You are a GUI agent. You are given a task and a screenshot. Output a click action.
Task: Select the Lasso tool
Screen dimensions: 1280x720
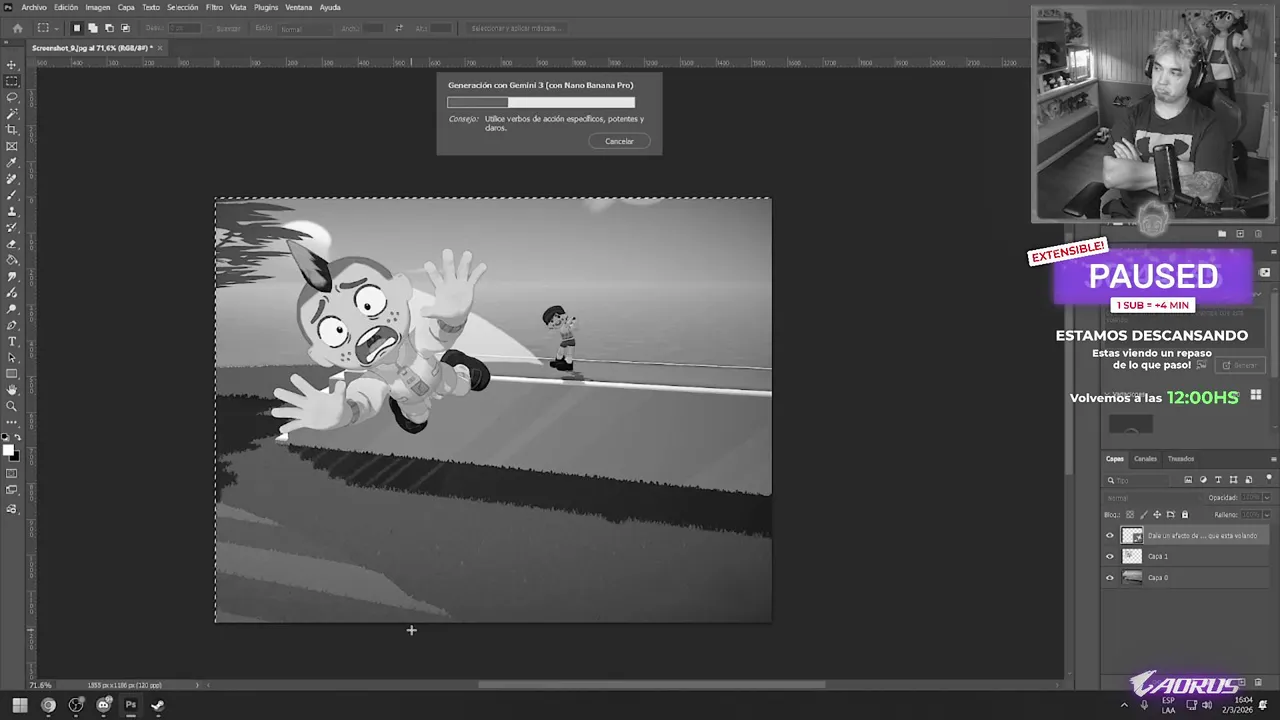point(12,97)
